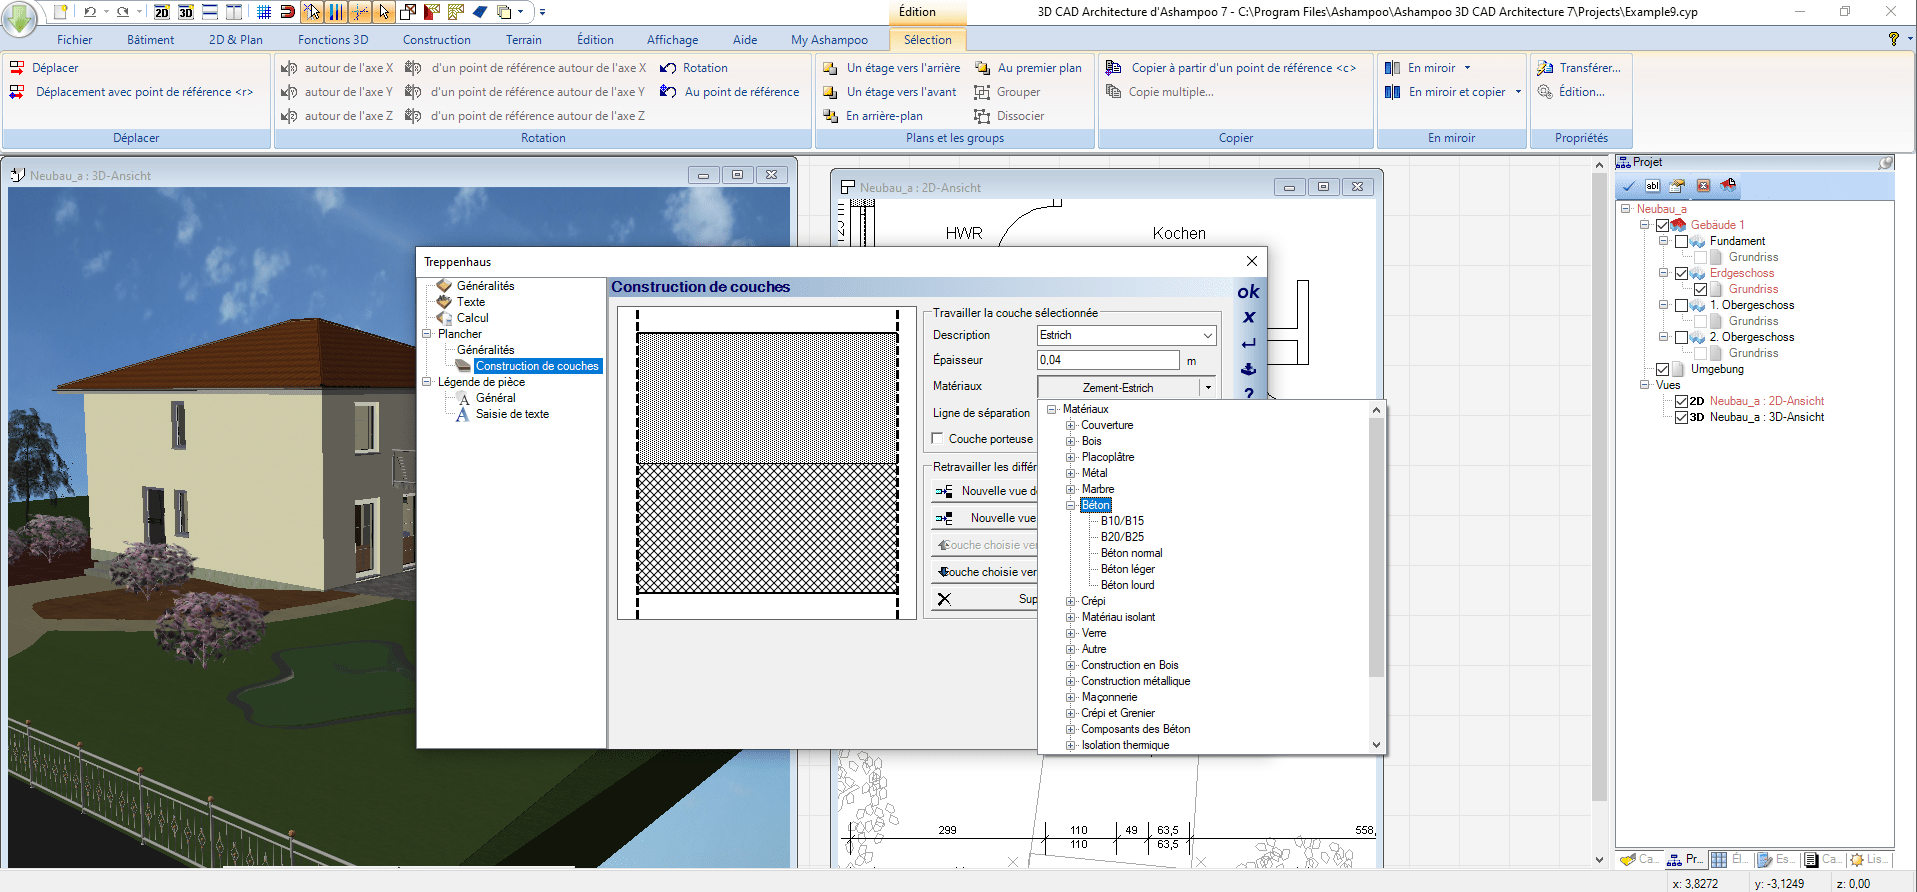
Task: Click the Undo arrow icon
Action: (90, 12)
